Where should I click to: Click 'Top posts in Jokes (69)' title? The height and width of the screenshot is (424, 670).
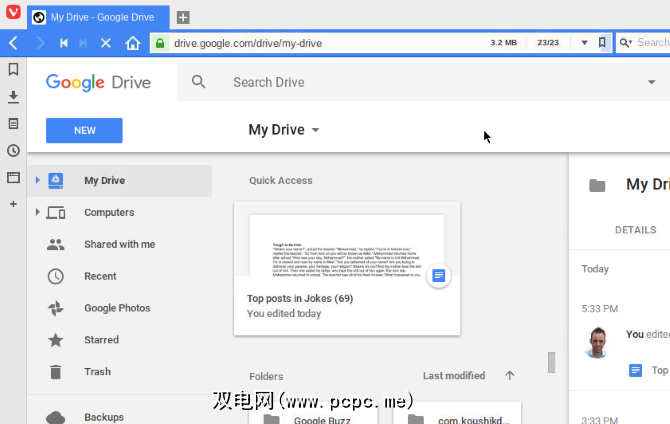(x=300, y=298)
